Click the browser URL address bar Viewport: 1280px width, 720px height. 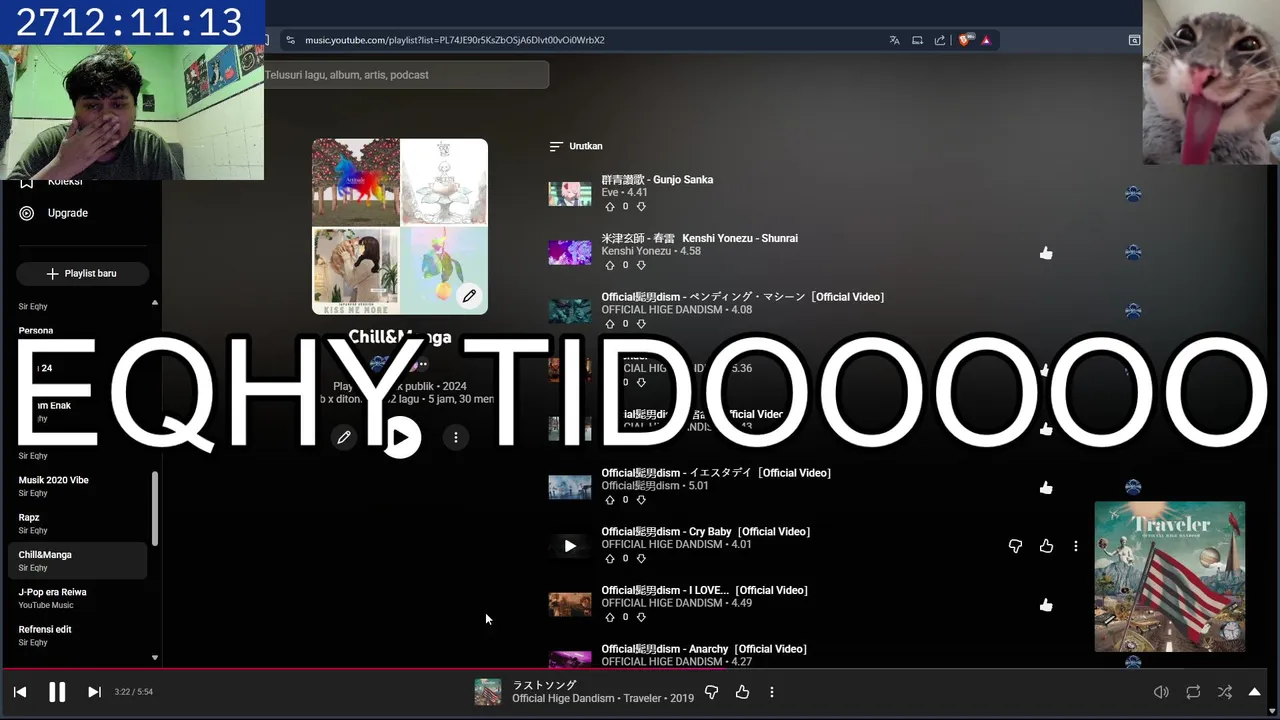point(590,40)
